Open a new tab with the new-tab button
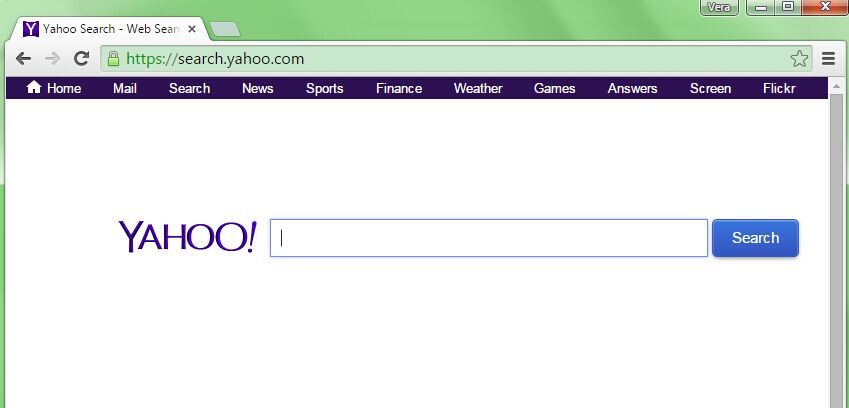The image size is (849, 408). coord(225,29)
